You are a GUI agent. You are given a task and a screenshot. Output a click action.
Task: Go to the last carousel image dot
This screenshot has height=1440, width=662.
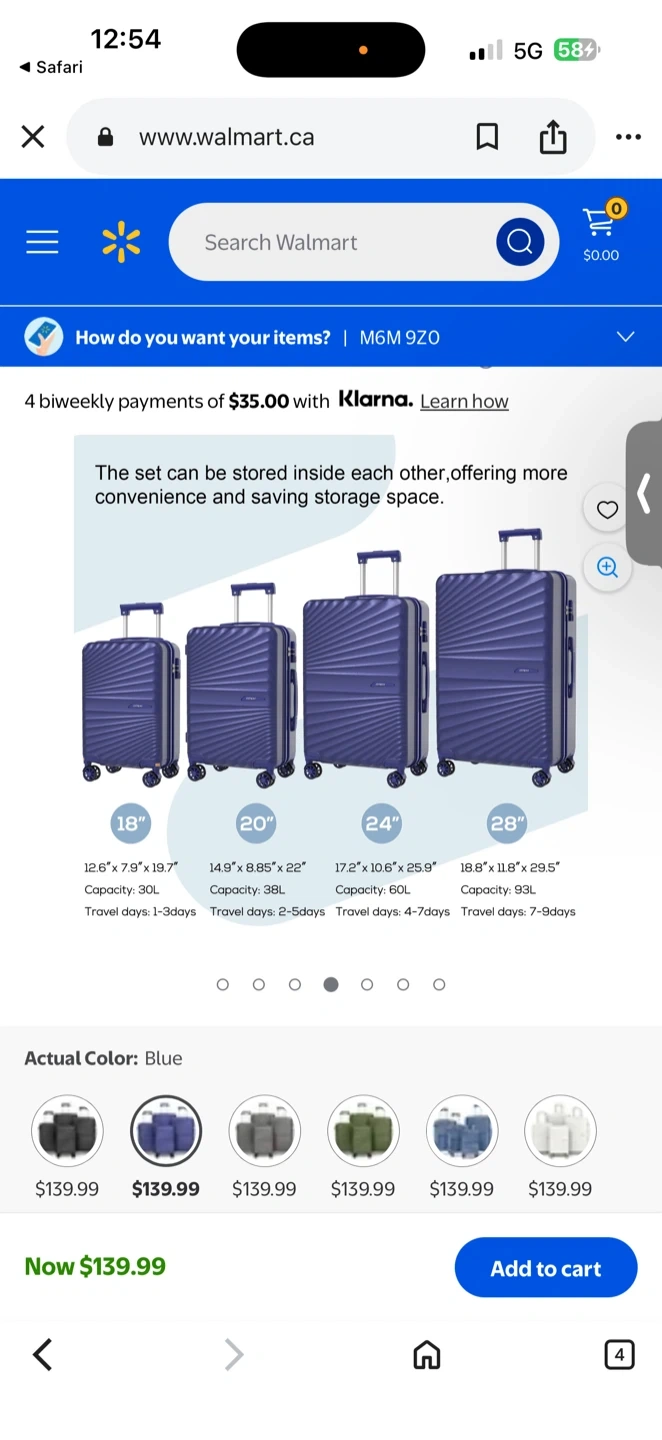439,985
